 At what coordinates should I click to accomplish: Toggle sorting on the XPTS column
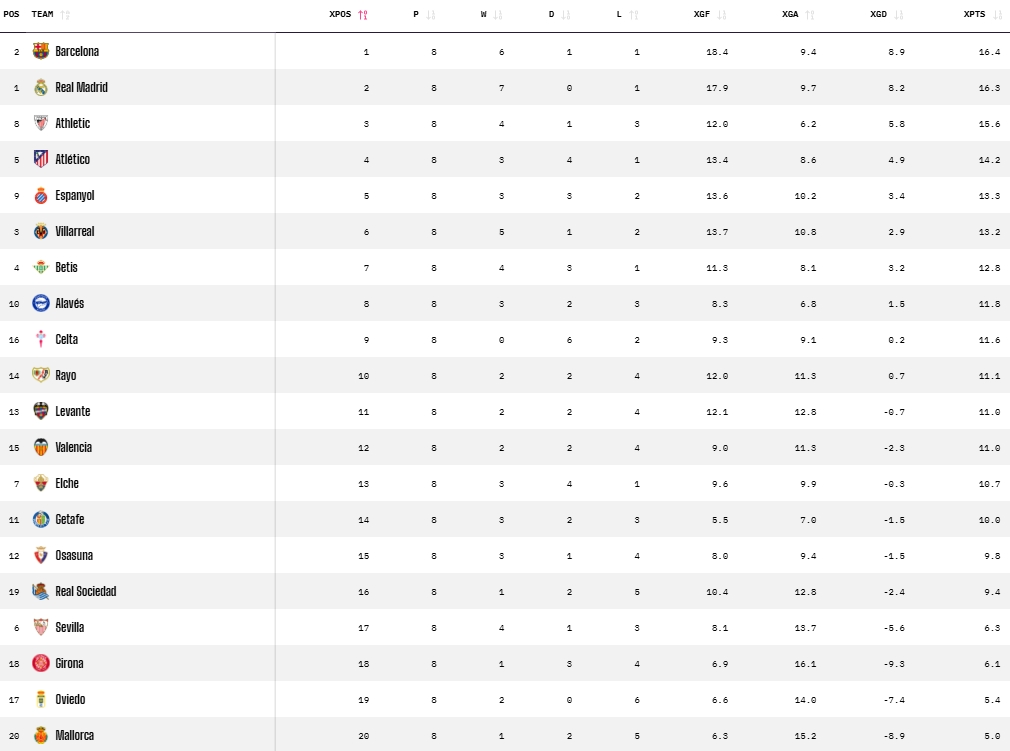[994, 14]
